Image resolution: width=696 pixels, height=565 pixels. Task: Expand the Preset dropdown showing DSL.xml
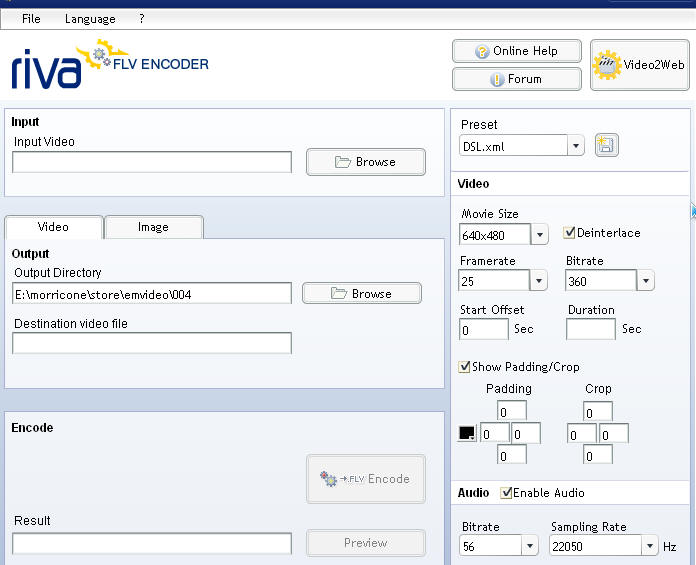coord(576,146)
